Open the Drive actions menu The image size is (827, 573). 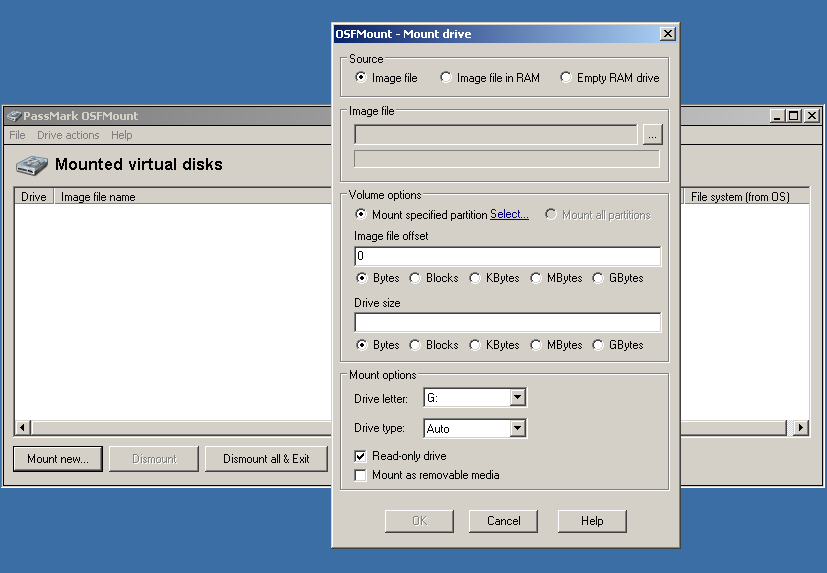68,135
